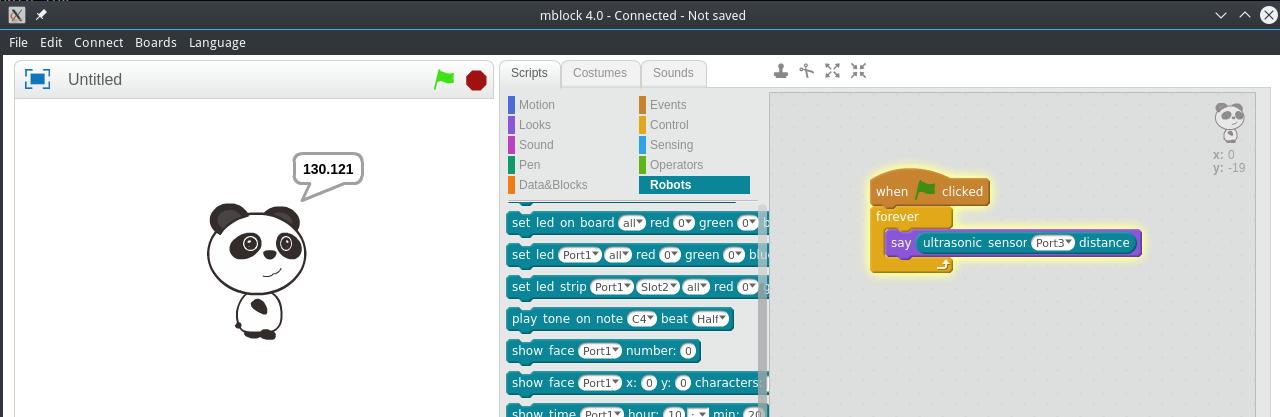1280x417 pixels.
Task: Select the Control block category
Action: coord(669,125)
